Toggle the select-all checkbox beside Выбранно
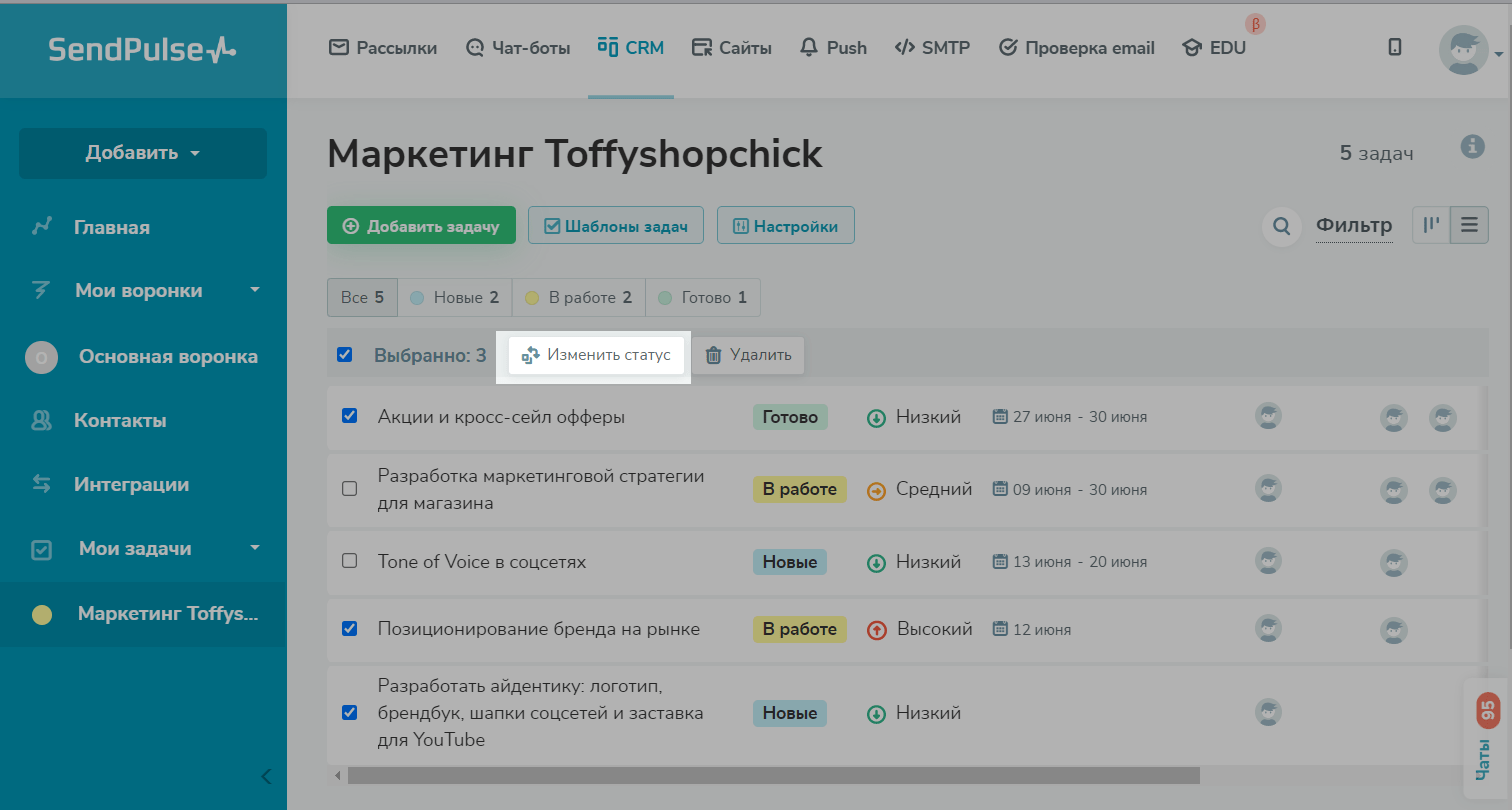The width and height of the screenshot is (1512, 810). [x=345, y=354]
